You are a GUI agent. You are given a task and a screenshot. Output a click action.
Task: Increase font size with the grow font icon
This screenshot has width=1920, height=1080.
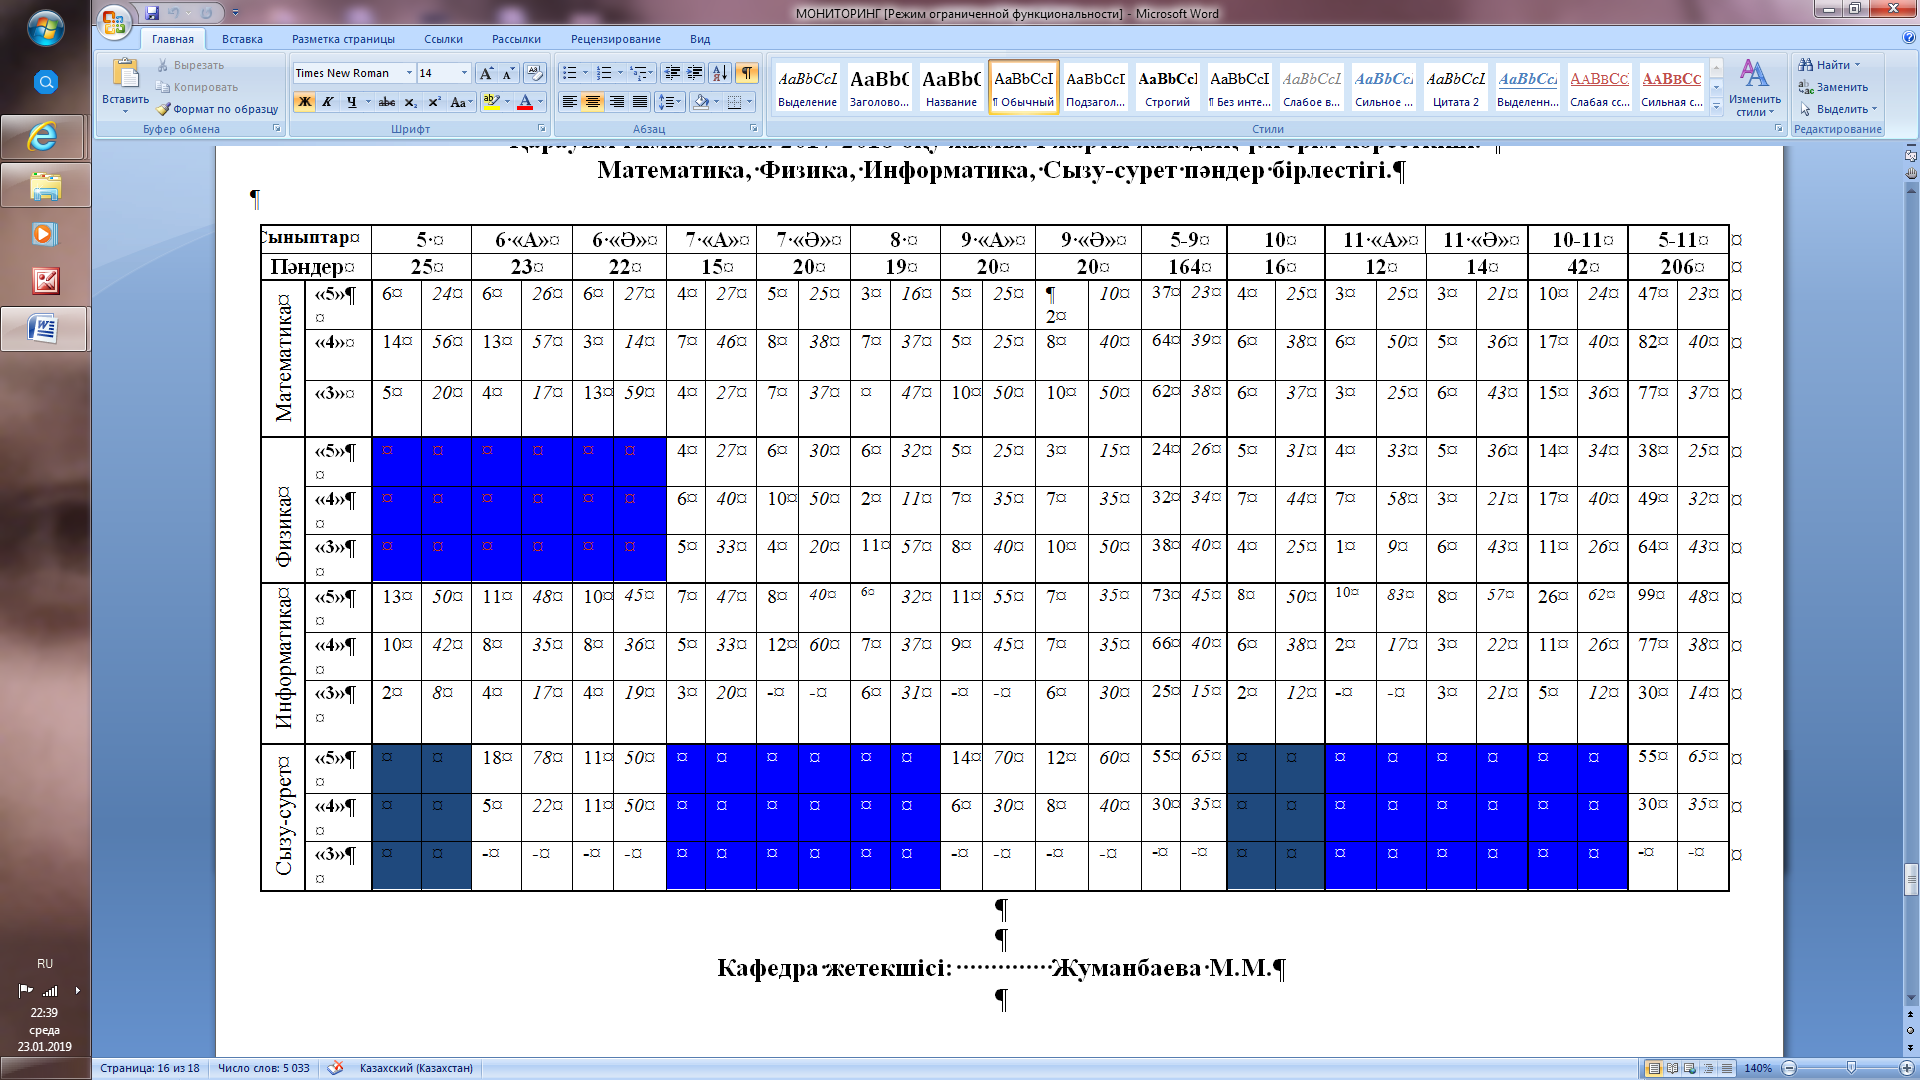pos(486,73)
